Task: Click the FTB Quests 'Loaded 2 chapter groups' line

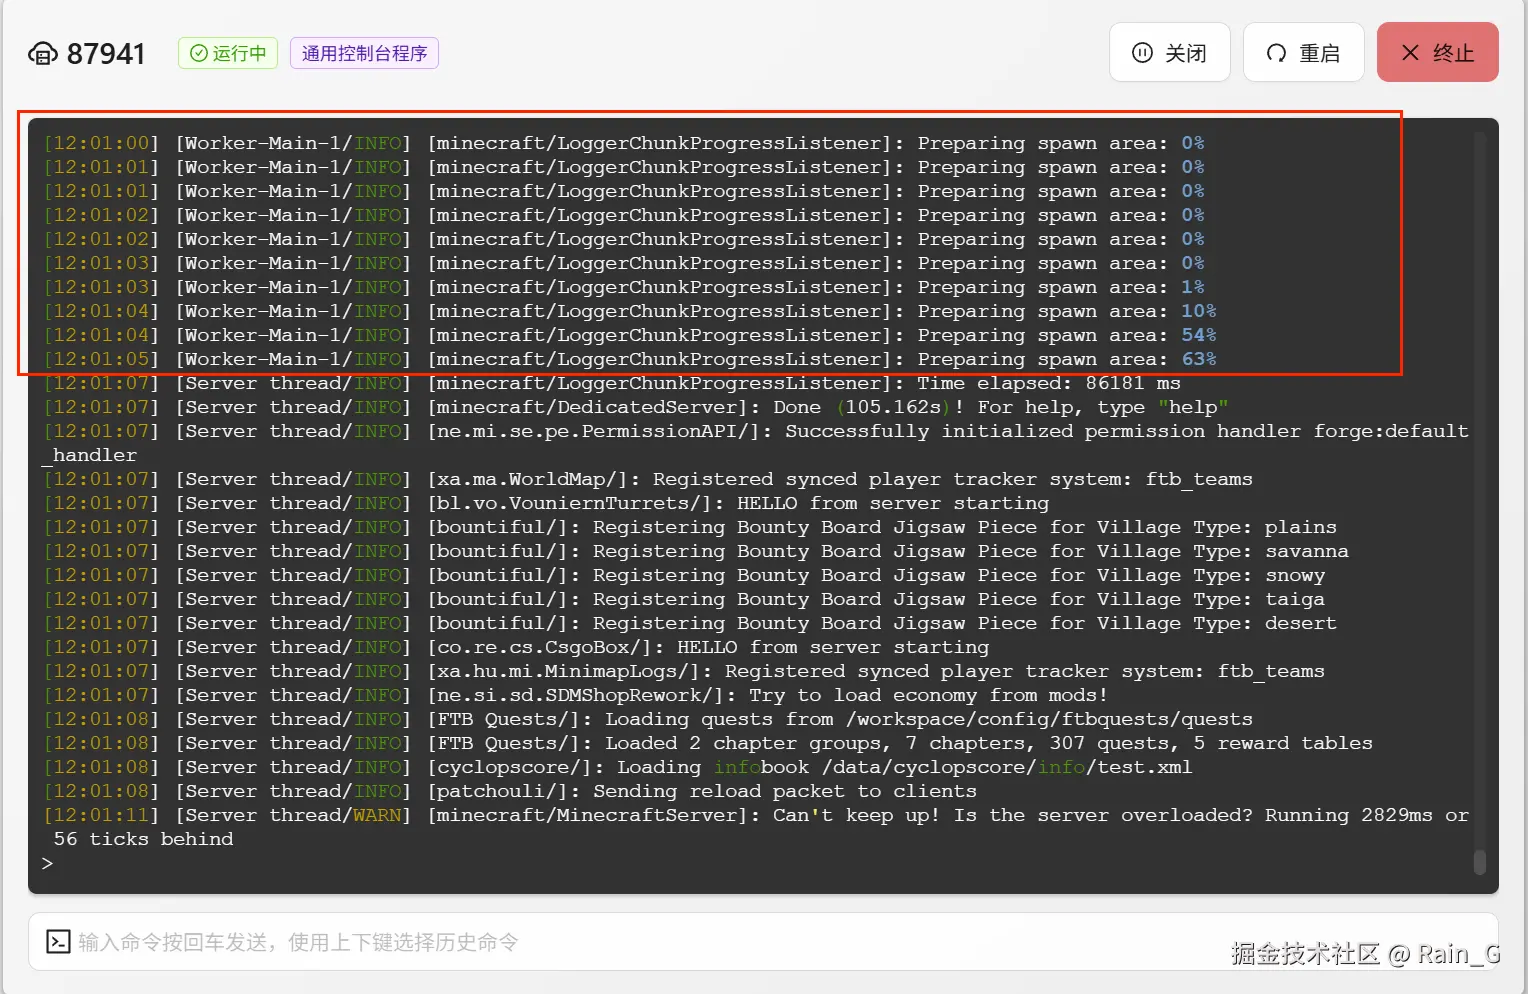Action: [x=708, y=743]
